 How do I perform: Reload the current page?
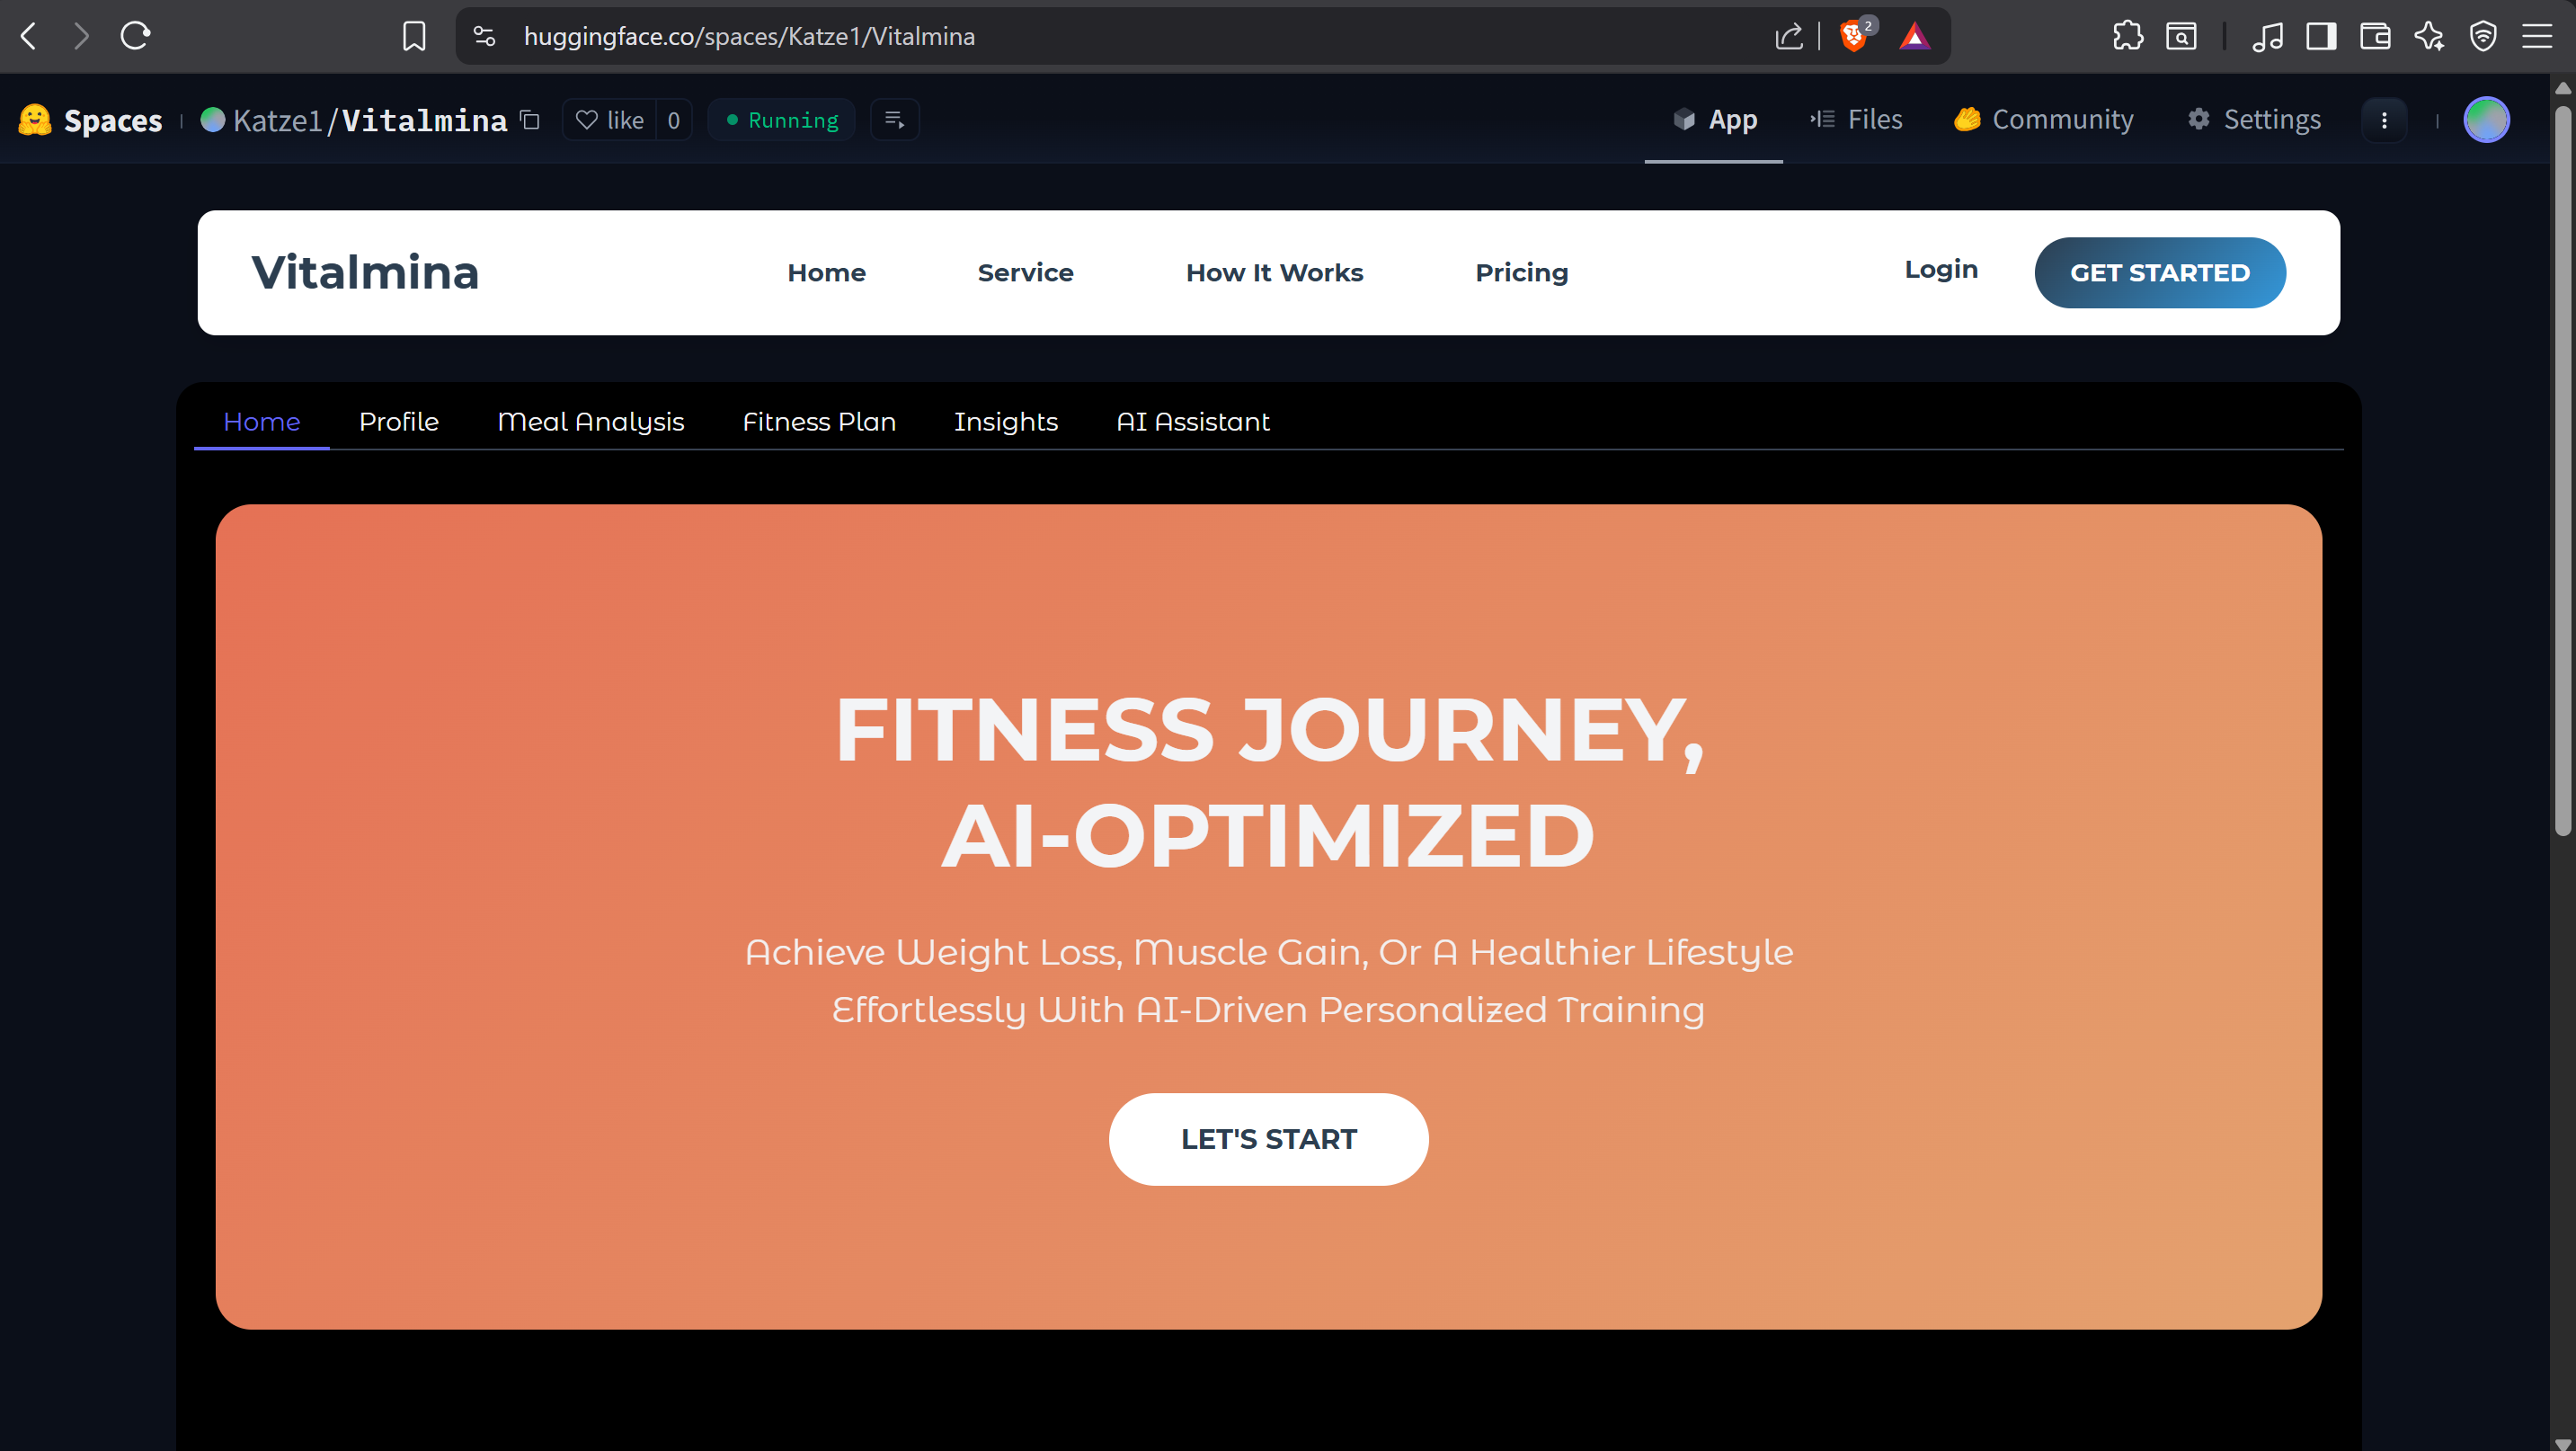[x=135, y=36]
